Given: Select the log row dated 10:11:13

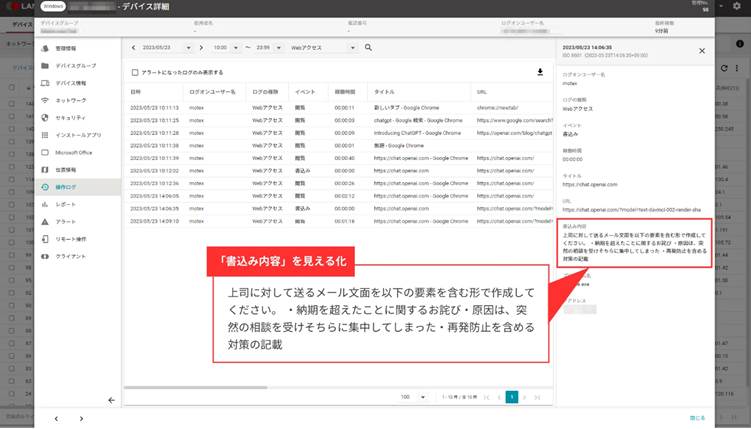Looking at the screenshot, I should tap(338, 108).
